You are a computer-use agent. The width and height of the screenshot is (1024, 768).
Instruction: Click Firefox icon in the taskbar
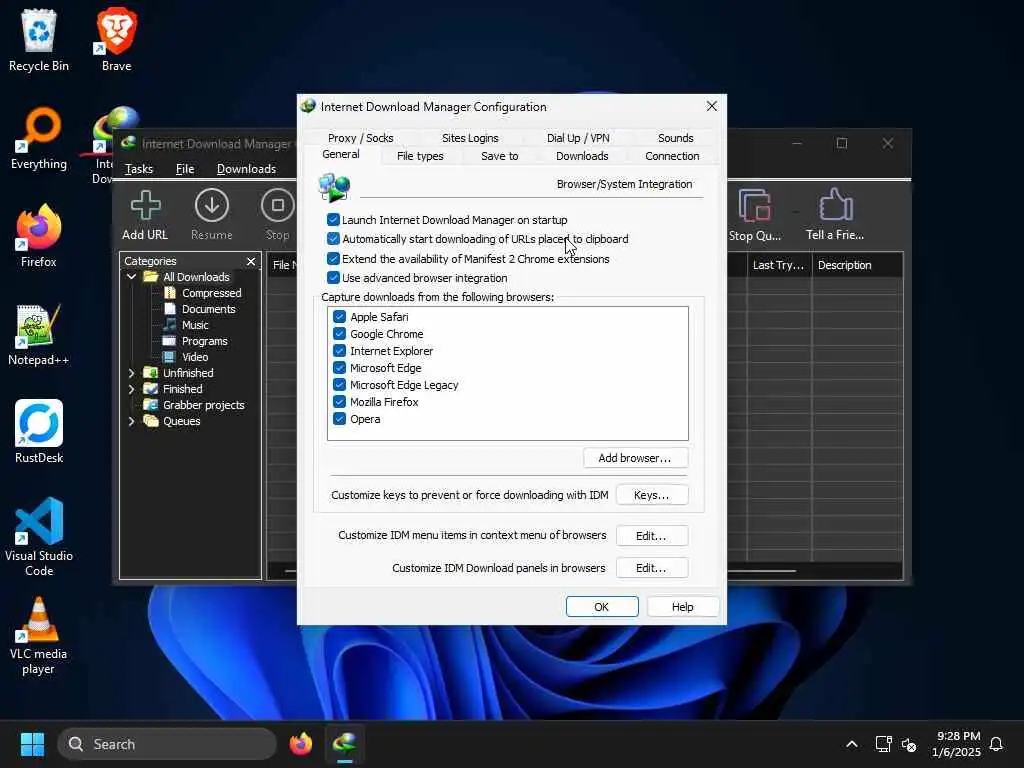[x=300, y=744]
